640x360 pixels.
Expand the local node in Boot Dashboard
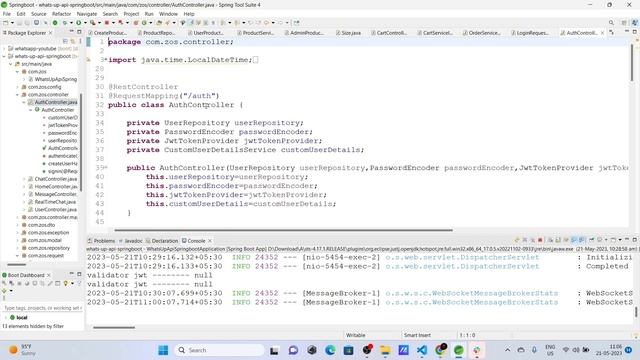point(5,317)
